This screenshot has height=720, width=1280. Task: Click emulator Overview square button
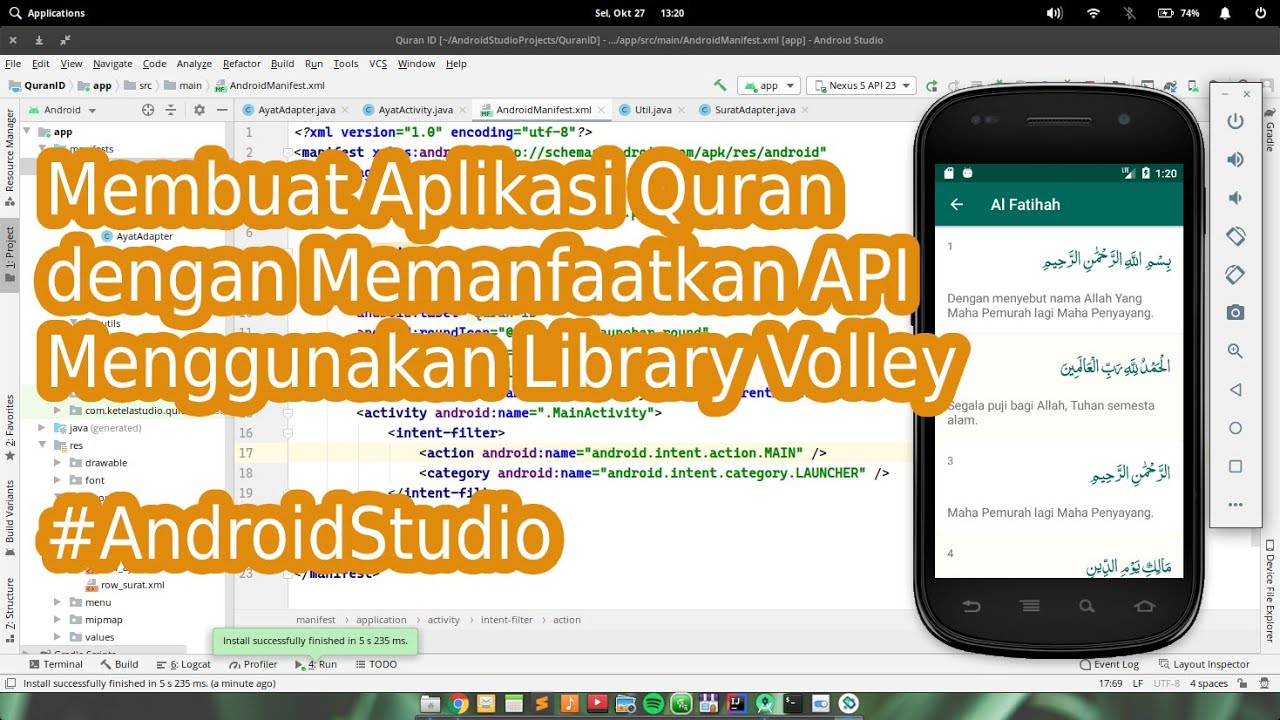click(x=1235, y=466)
